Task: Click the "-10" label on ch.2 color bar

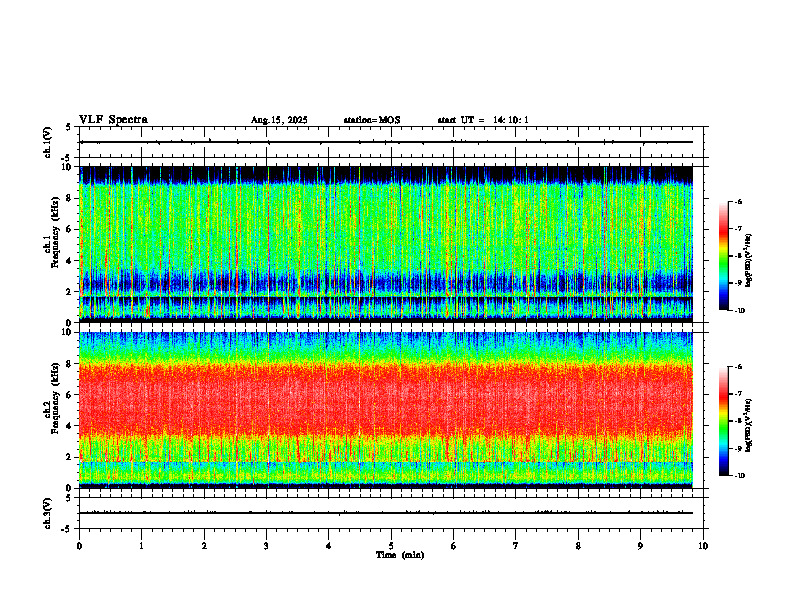Action: (x=739, y=475)
